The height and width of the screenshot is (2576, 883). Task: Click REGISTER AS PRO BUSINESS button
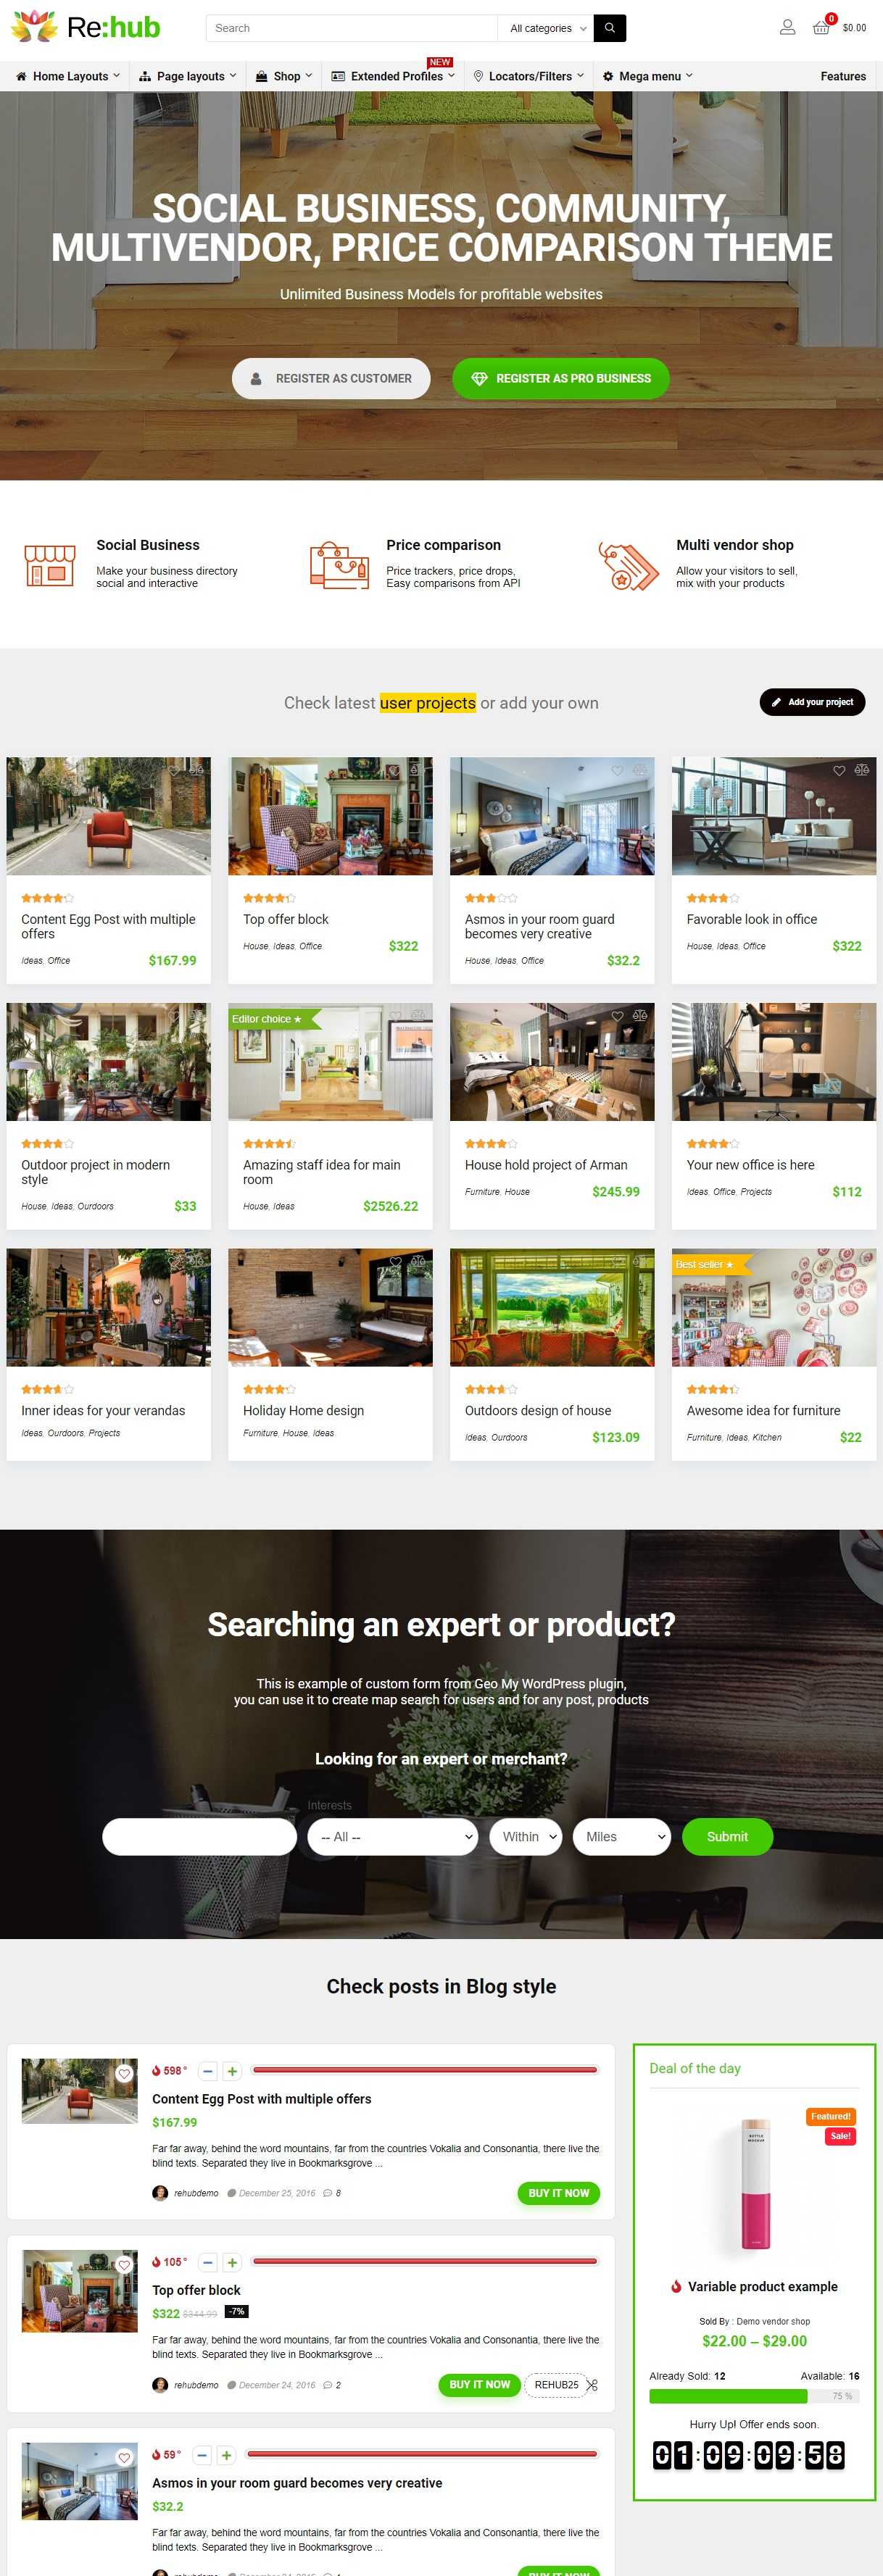tap(561, 378)
